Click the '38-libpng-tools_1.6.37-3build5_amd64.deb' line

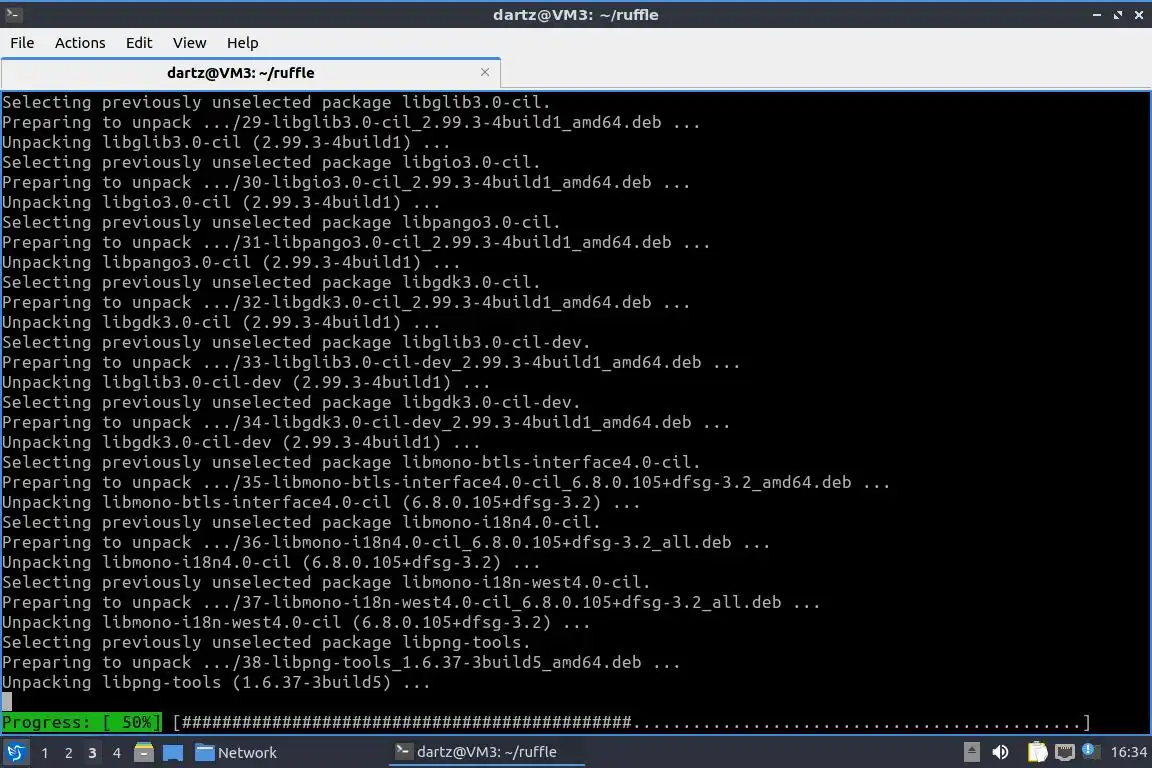pos(341,662)
